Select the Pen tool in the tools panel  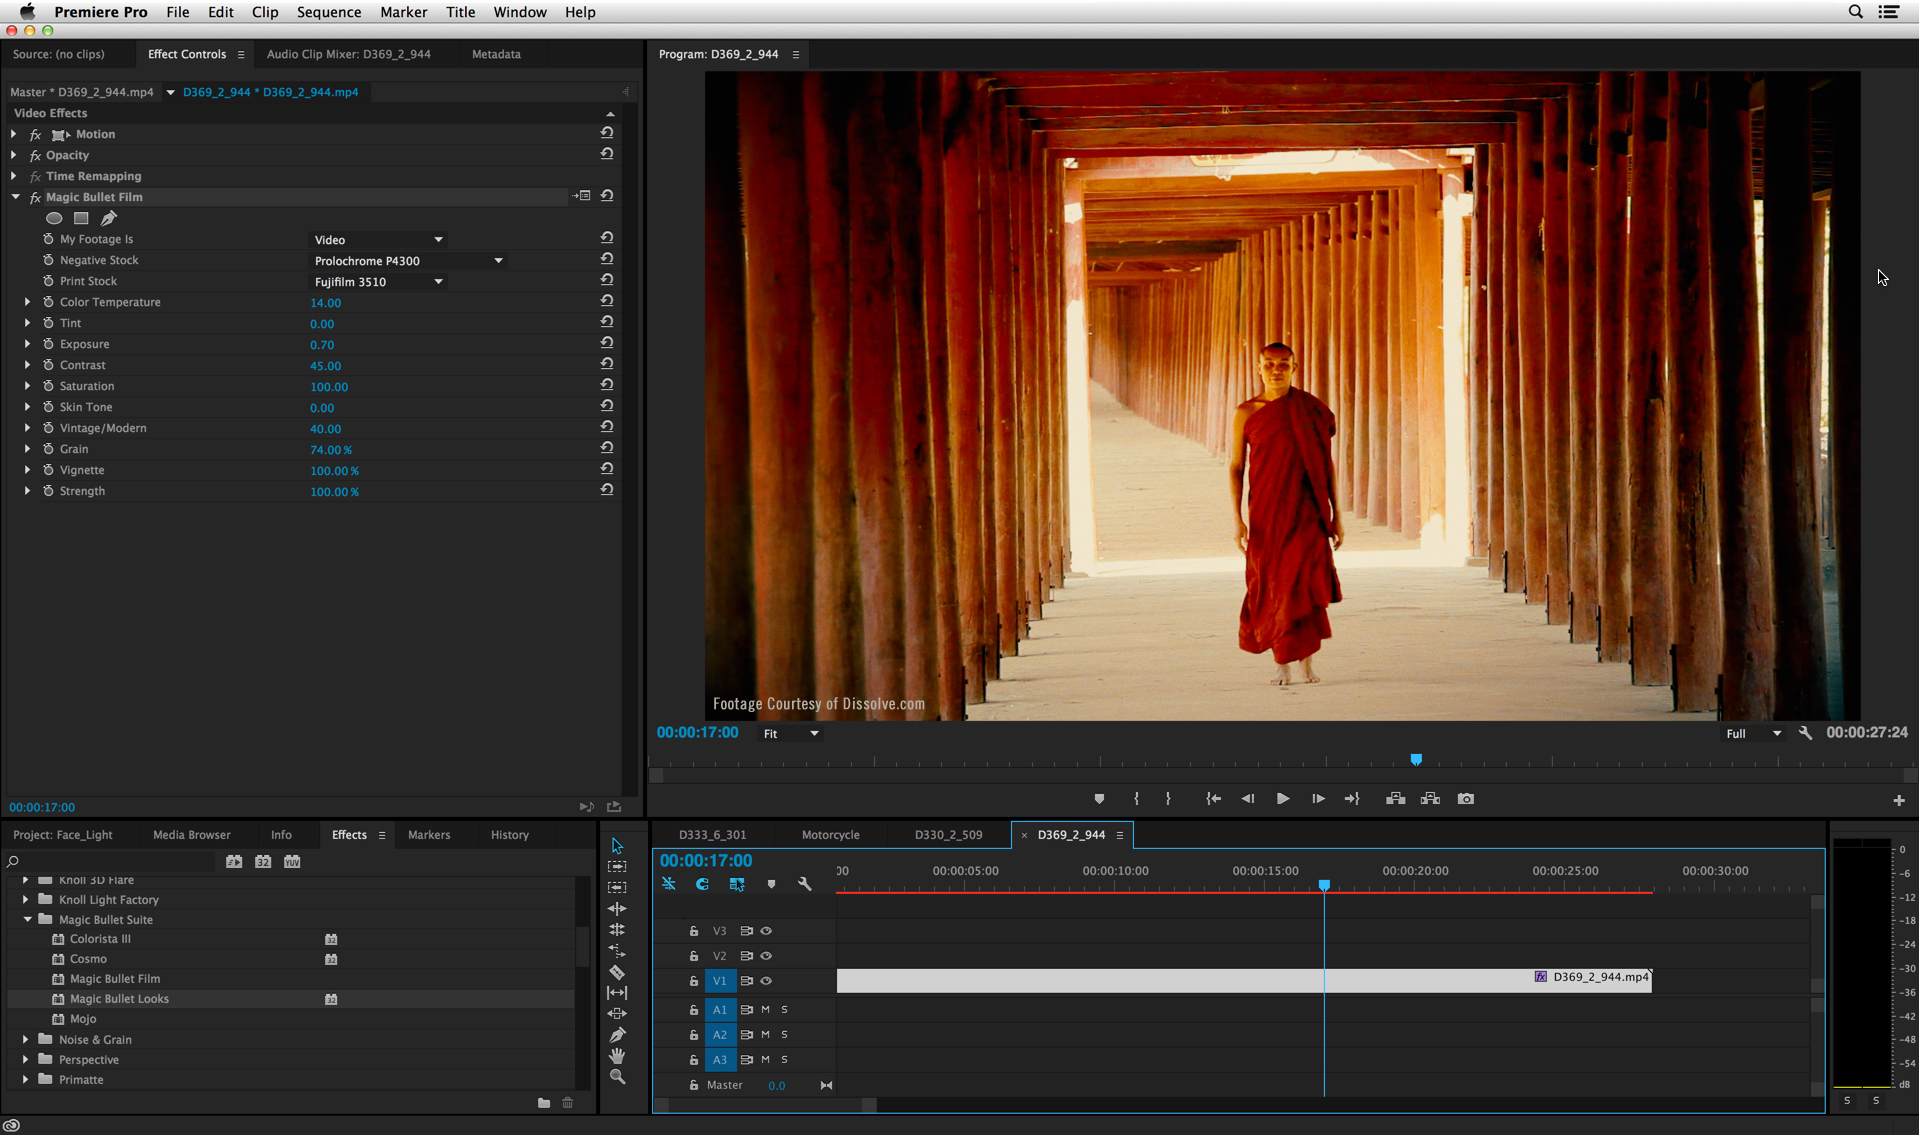point(617,1035)
